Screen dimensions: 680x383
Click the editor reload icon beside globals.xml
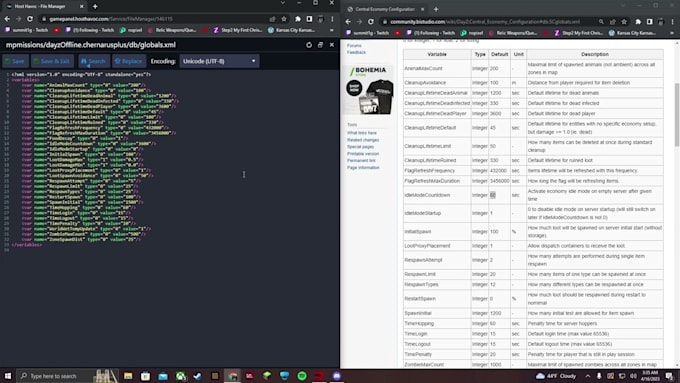pos(309,45)
